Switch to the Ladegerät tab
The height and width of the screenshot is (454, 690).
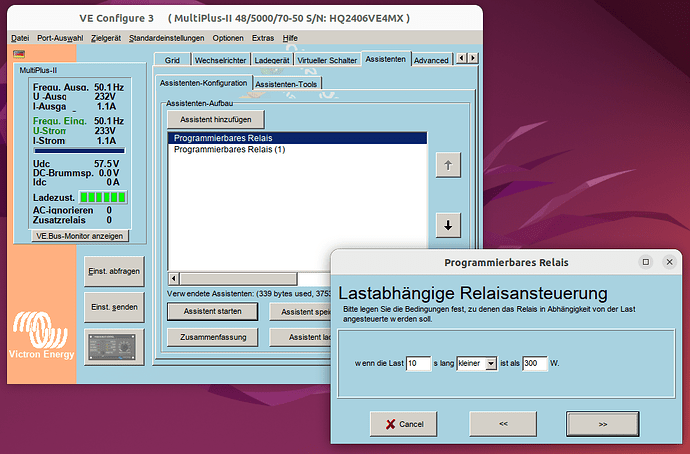pos(272,60)
